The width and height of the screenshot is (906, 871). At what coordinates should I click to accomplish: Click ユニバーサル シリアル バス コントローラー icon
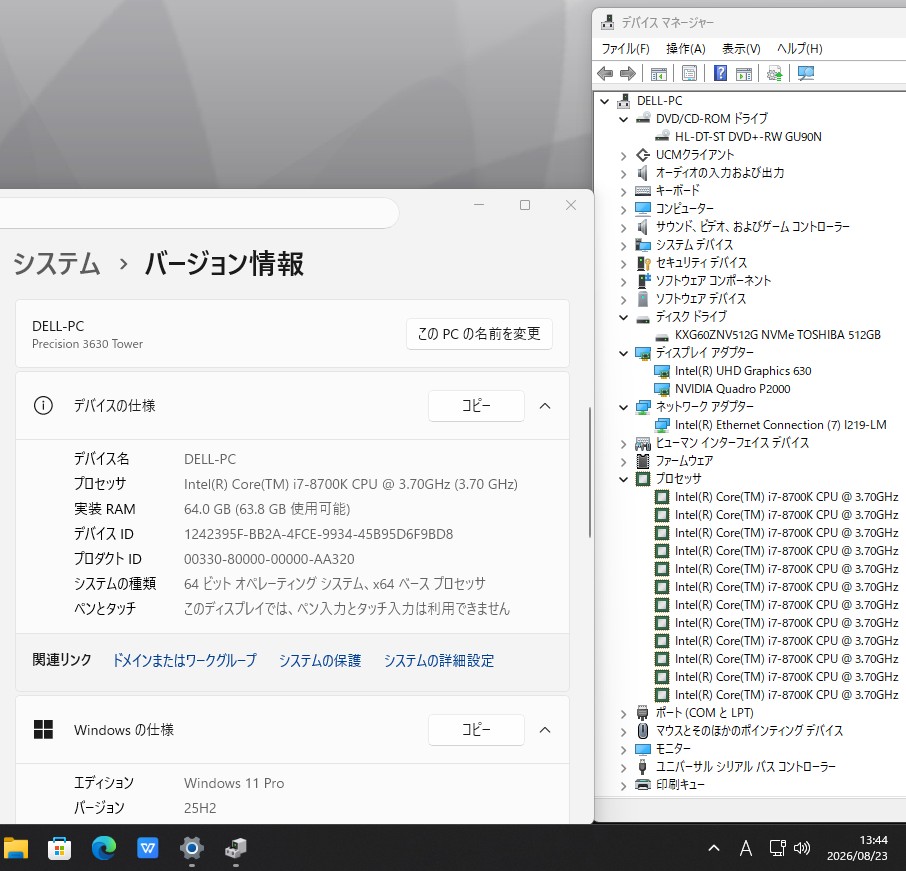pos(643,767)
